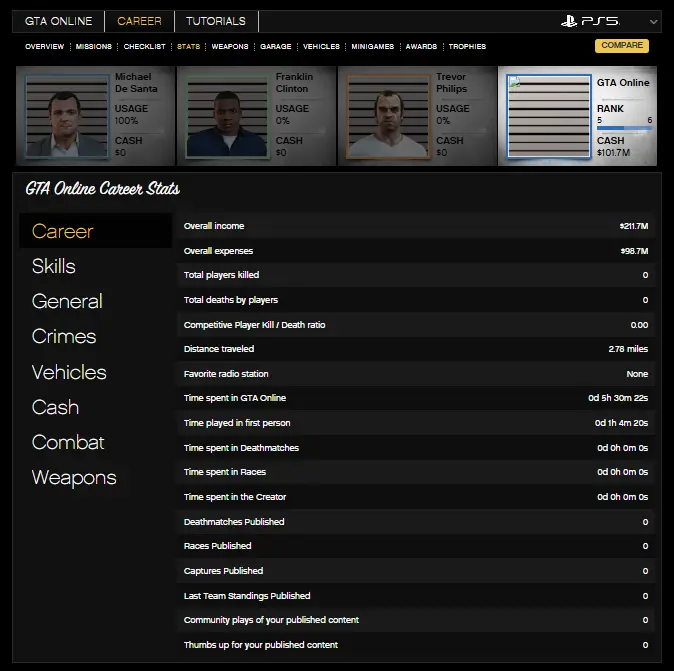Open the AWARDS section
Viewport: 674px width, 671px height.
tap(421, 46)
